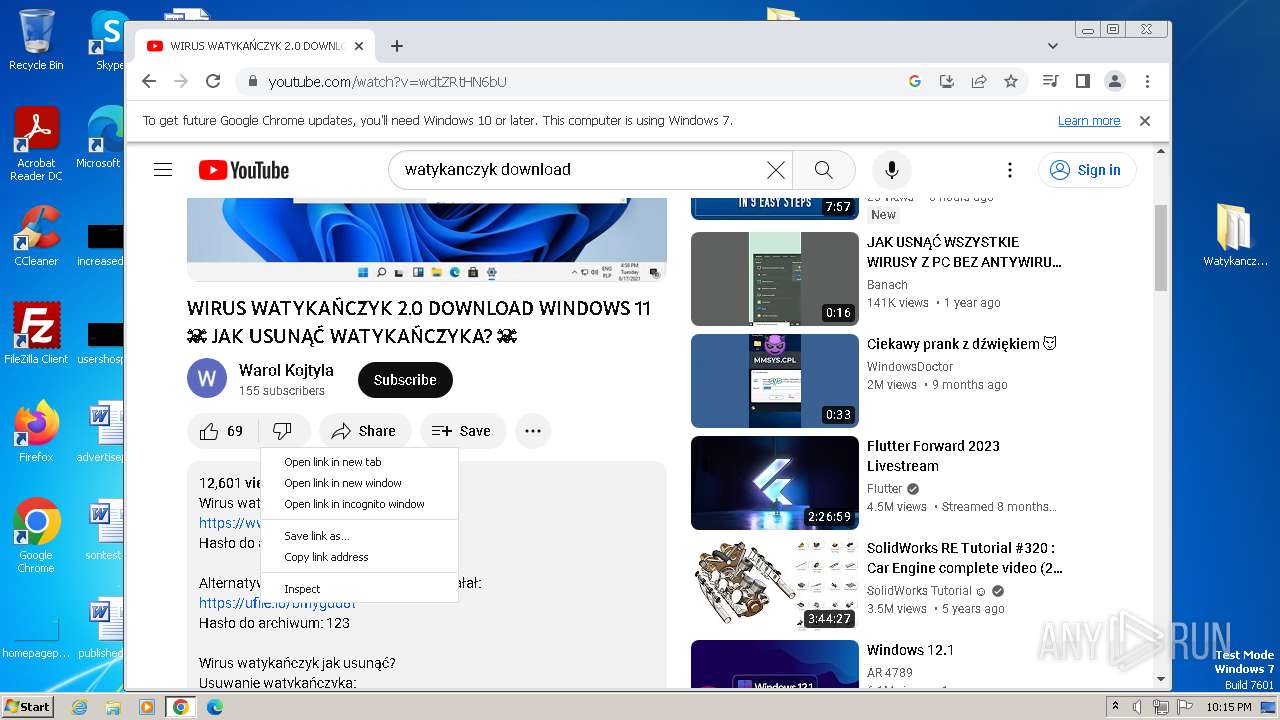The height and width of the screenshot is (720, 1280).
Task: Choose Copy link address
Action: [359, 557]
